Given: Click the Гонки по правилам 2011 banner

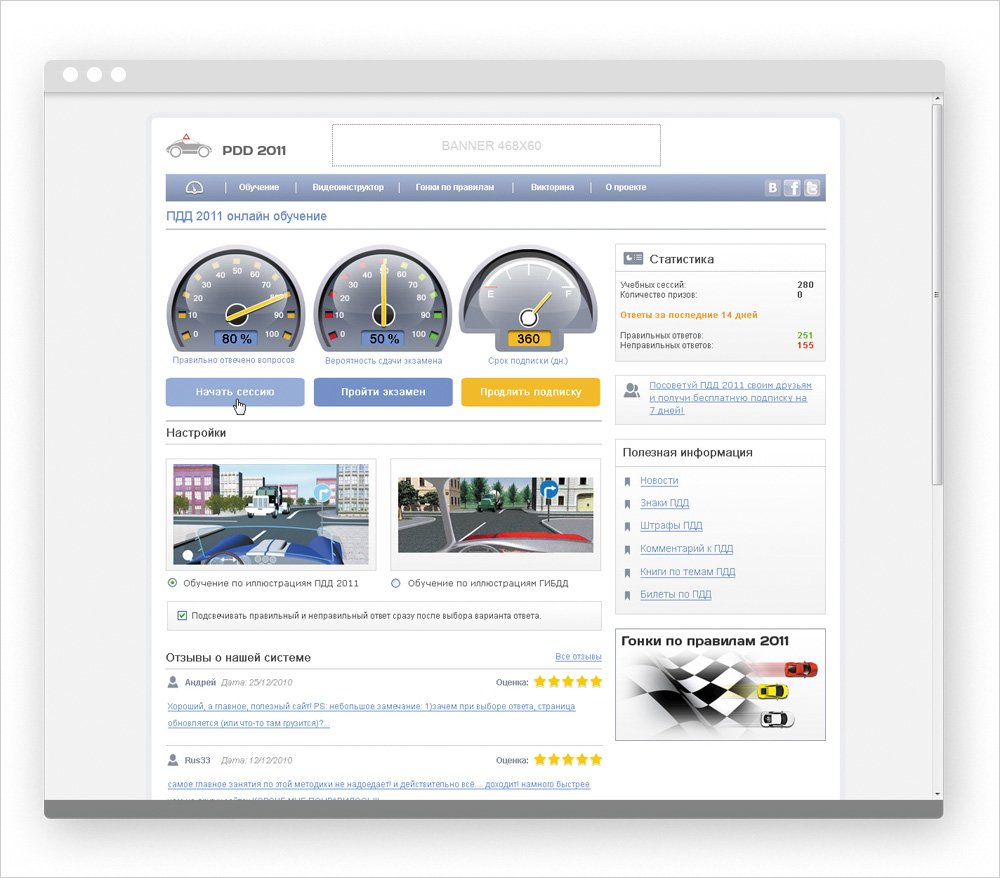Looking at the screenshot, I should pyautogui.click(x=720, y=685).
